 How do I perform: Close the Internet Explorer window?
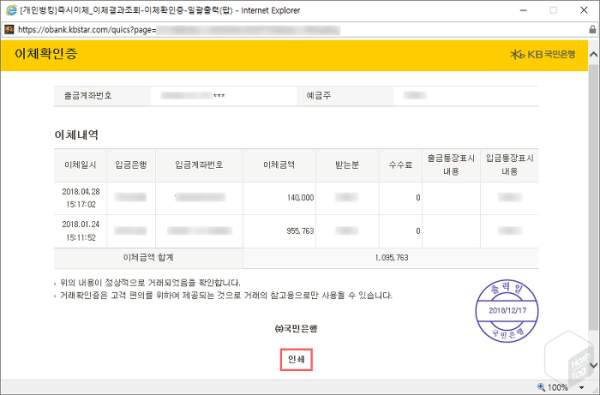coord(584,10)
